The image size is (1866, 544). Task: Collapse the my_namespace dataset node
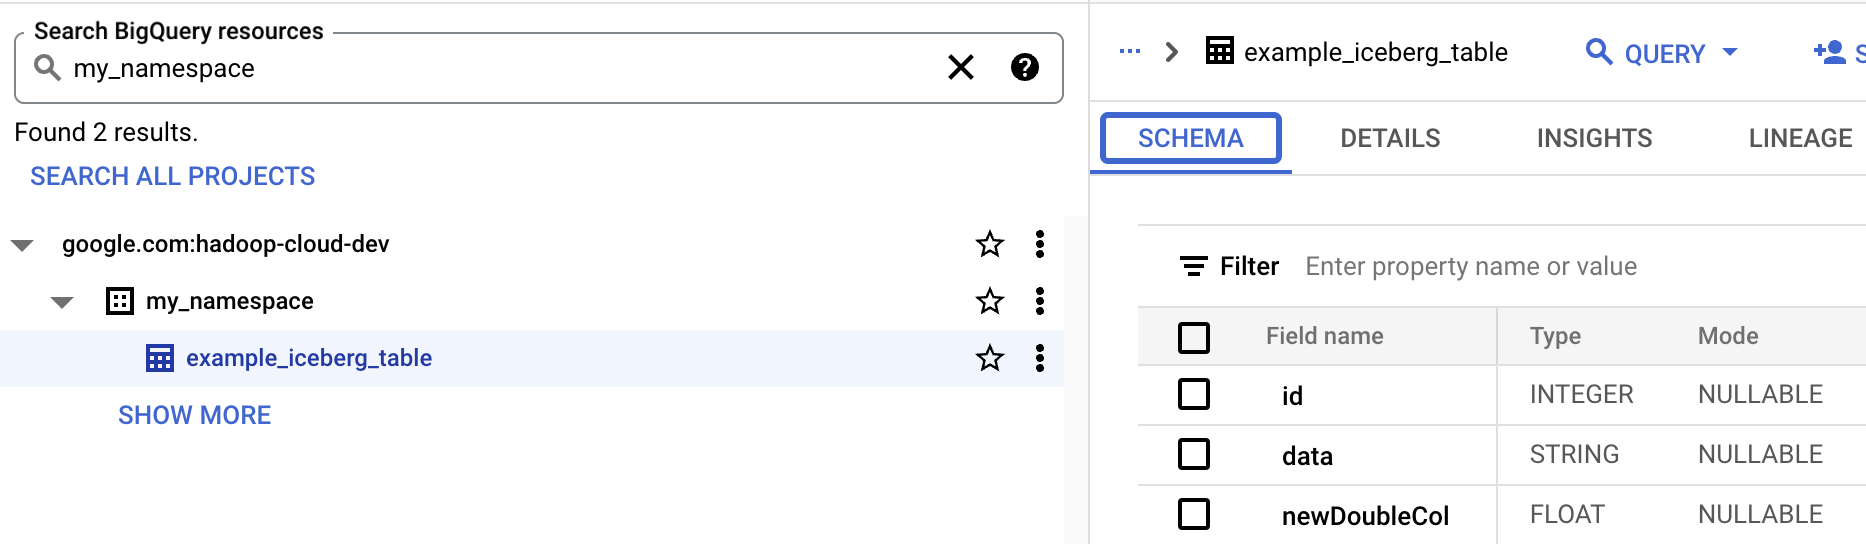pos(62,302)
